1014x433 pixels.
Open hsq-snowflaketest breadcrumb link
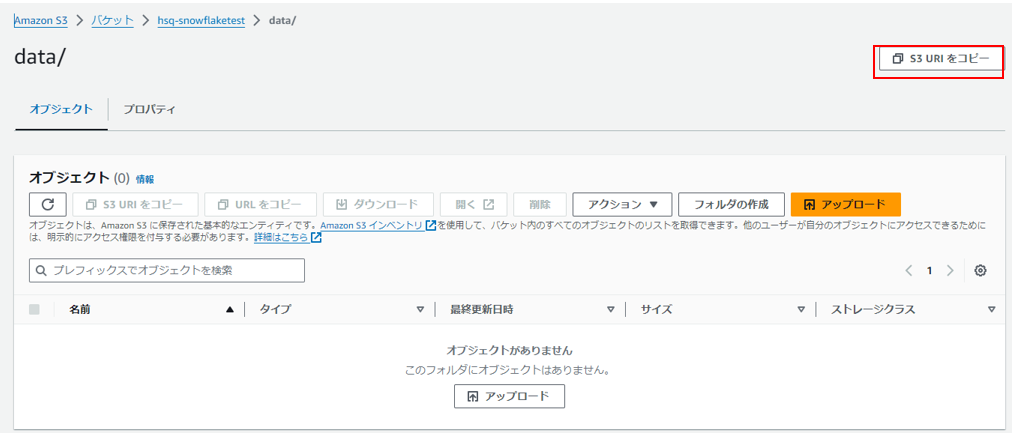[x=201, y=21]
